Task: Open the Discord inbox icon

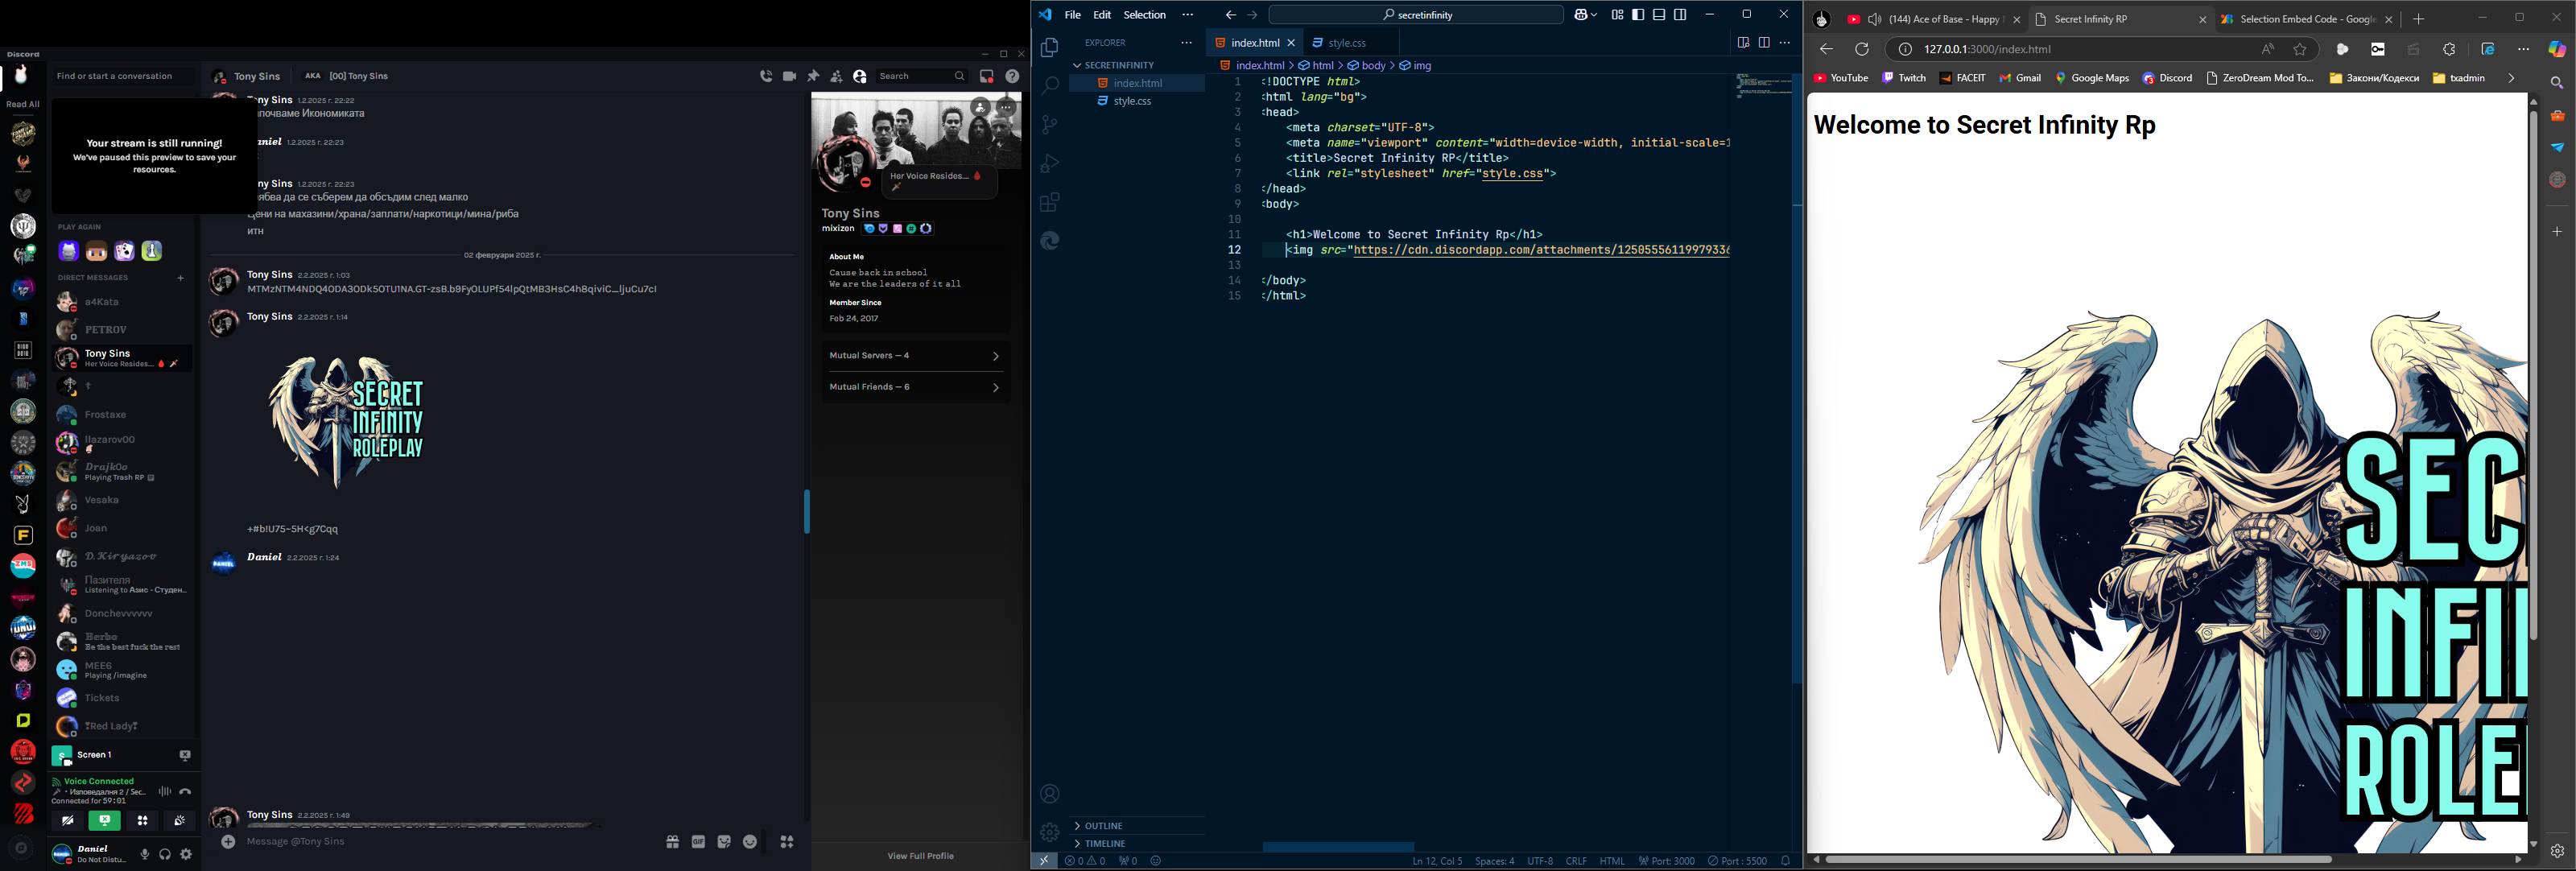Action: point(987,76)
